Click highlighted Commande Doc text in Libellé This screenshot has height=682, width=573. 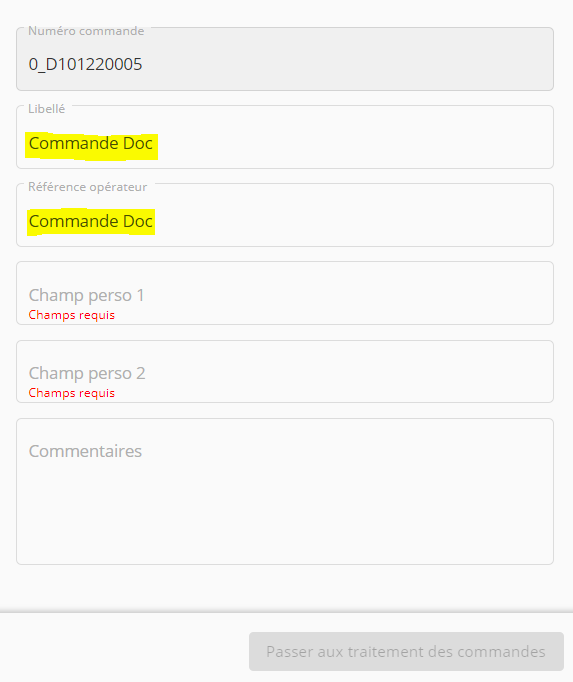click(91, 144)
